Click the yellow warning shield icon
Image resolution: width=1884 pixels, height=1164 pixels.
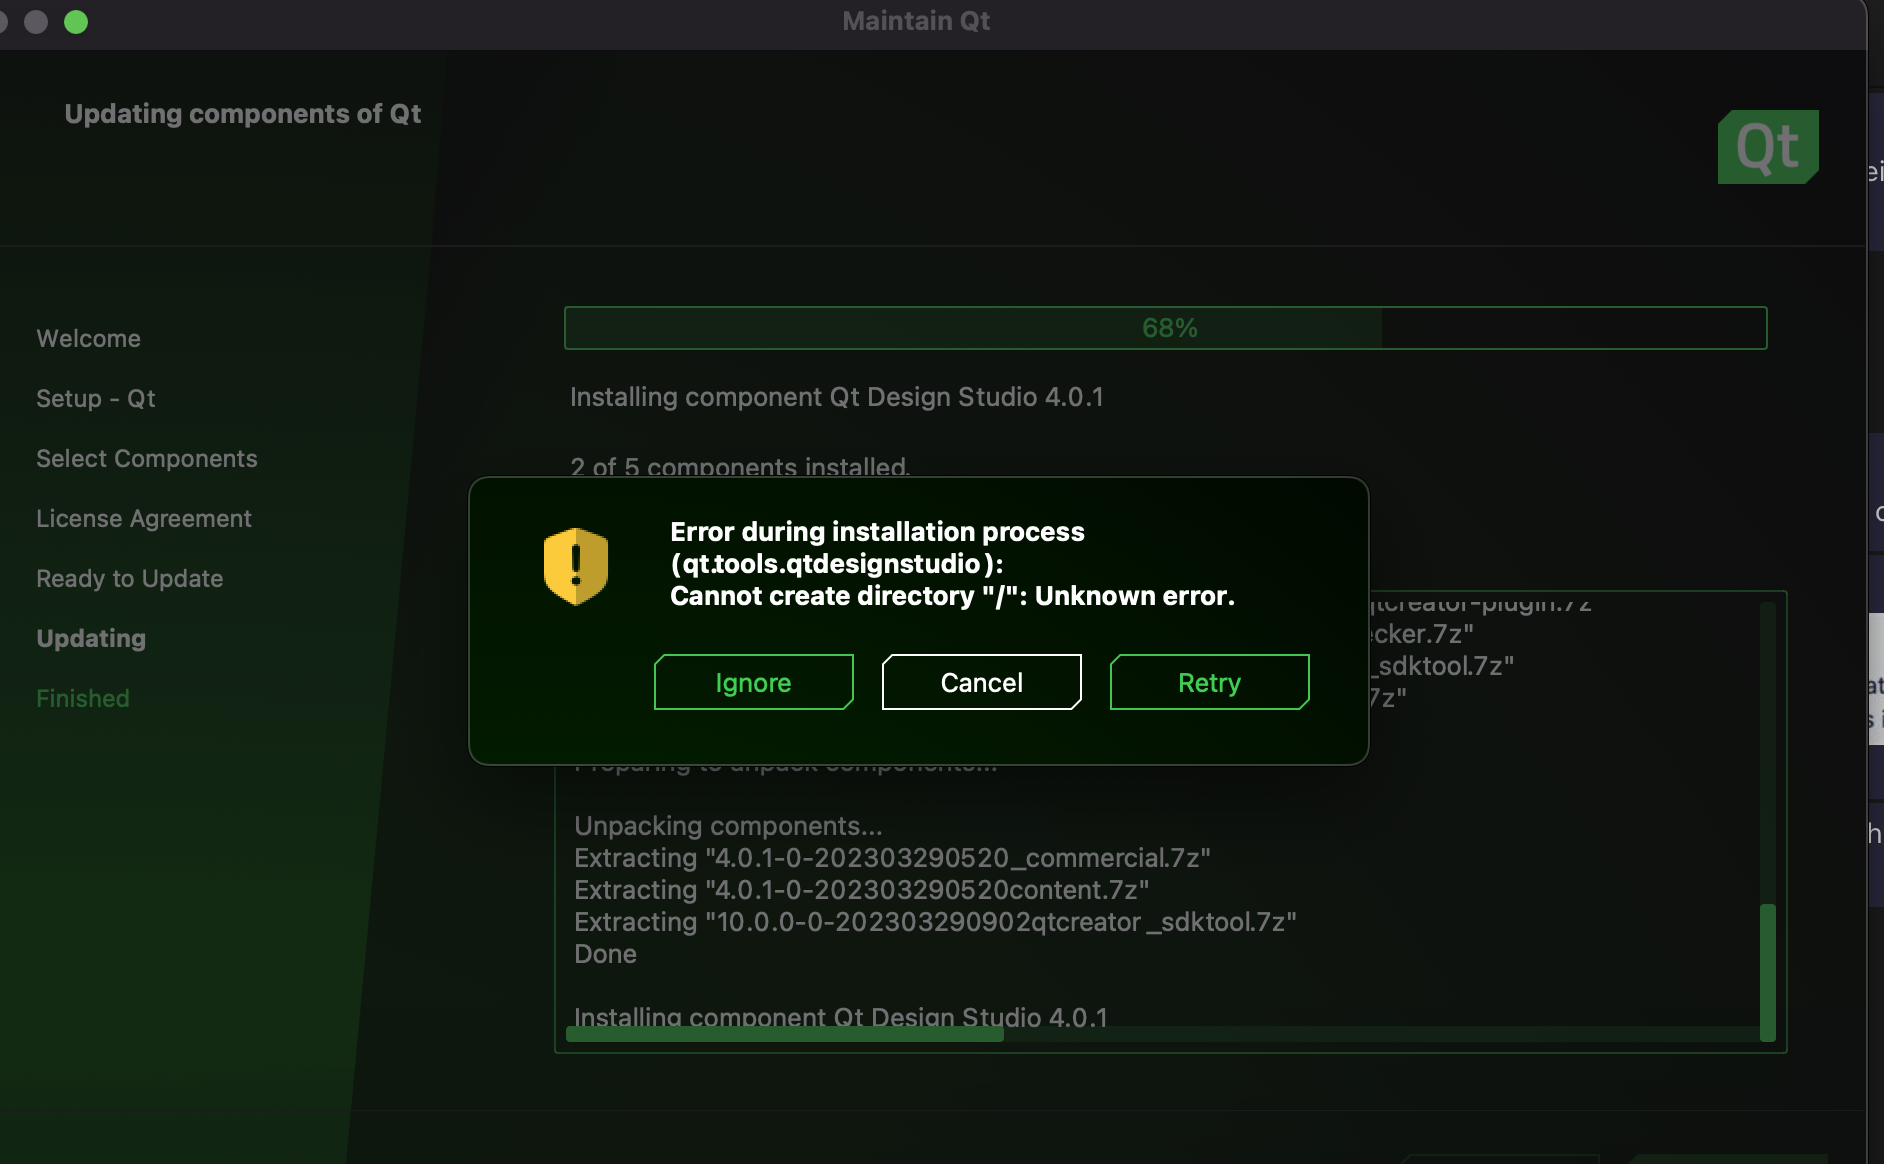click(576, 566)
